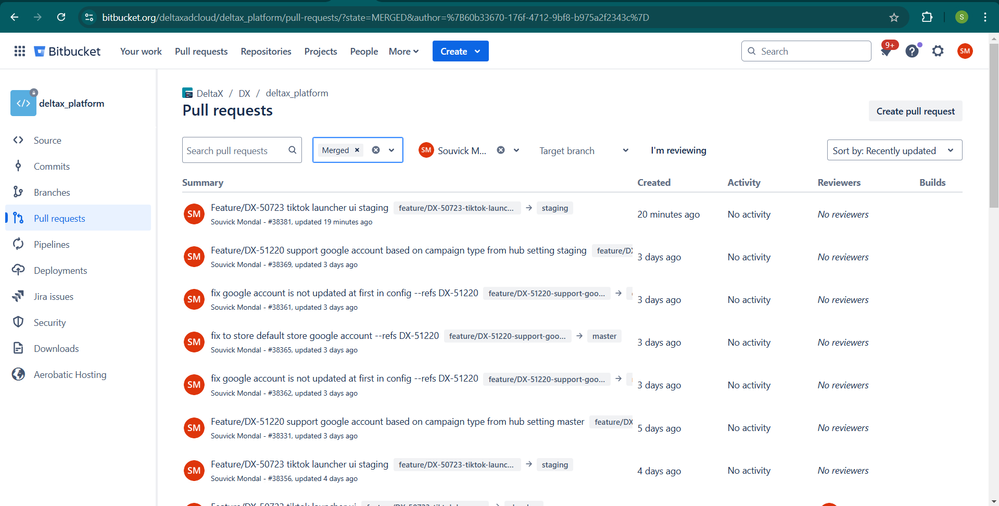Open pull request #38362 fix google account
999x506 pixels.
tap(344, 379)
